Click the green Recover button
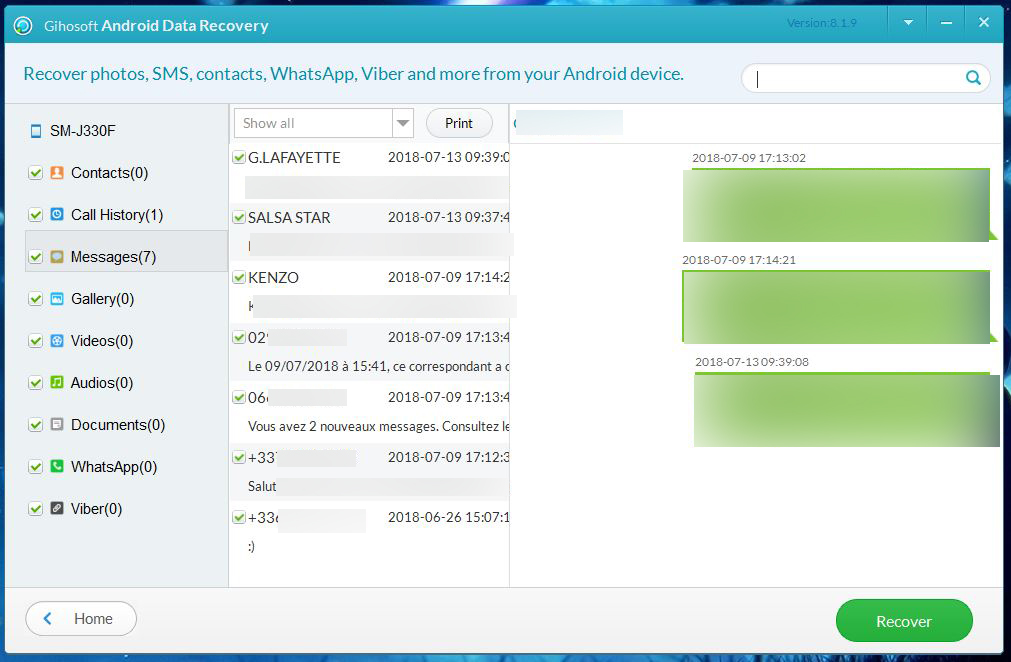The height and width of the screenshot is (662, 1011). pyautogui.click(x=904, y=621)
